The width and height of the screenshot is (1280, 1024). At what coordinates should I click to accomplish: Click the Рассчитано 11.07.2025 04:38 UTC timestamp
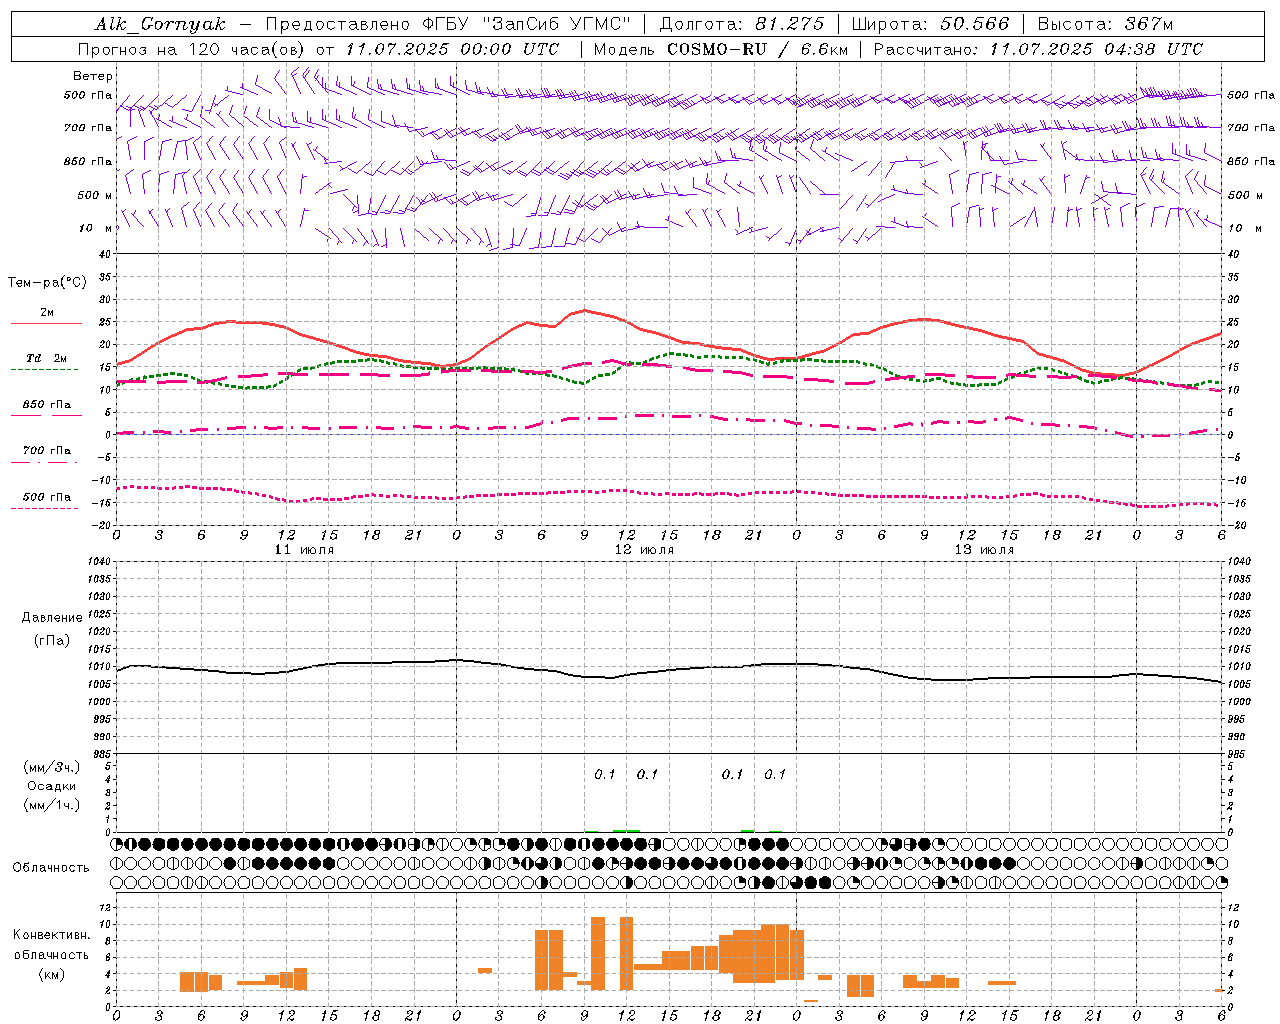(1039, 49)
